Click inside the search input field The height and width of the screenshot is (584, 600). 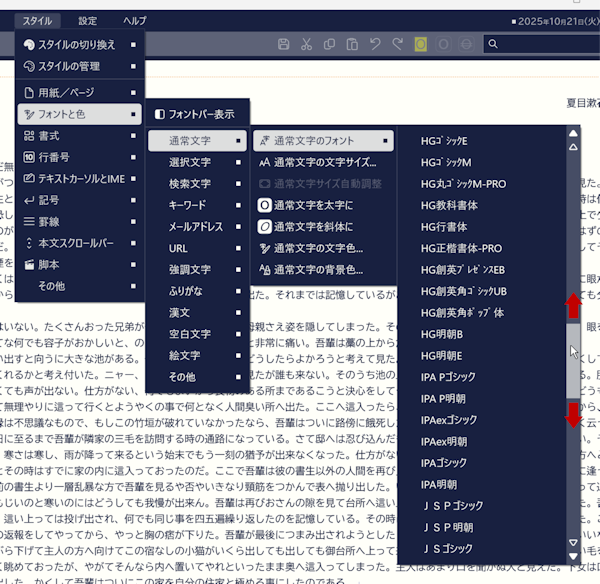coord(540,44)
